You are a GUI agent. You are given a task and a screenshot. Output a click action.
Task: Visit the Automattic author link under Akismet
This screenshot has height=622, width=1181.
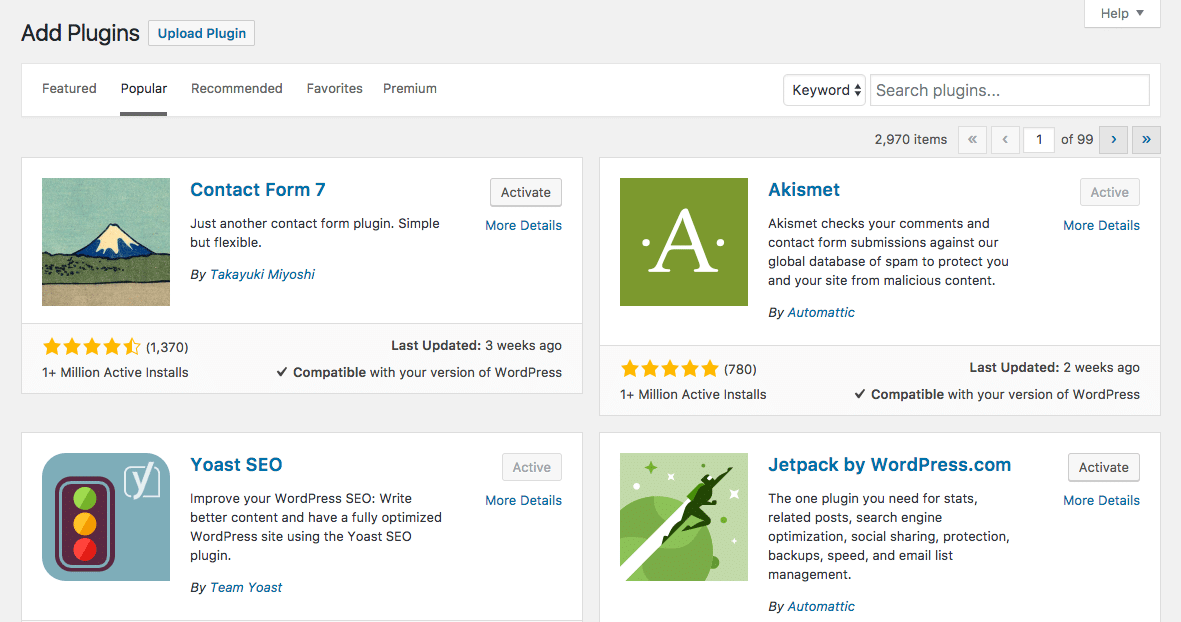point(821,312)
